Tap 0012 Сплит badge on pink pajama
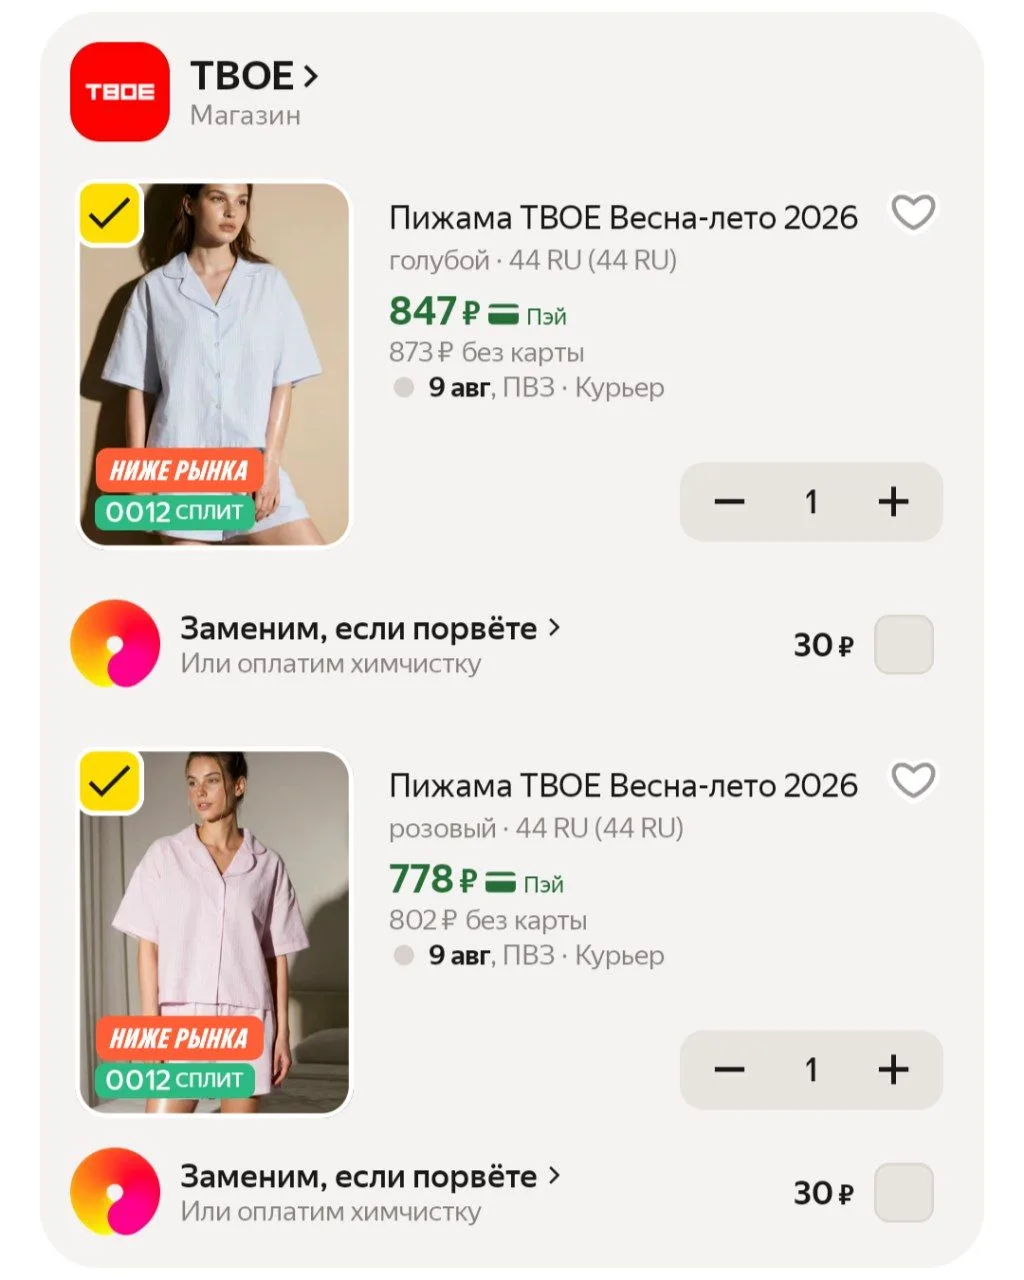1024x1280 pixels. (x=174, y=1080)
